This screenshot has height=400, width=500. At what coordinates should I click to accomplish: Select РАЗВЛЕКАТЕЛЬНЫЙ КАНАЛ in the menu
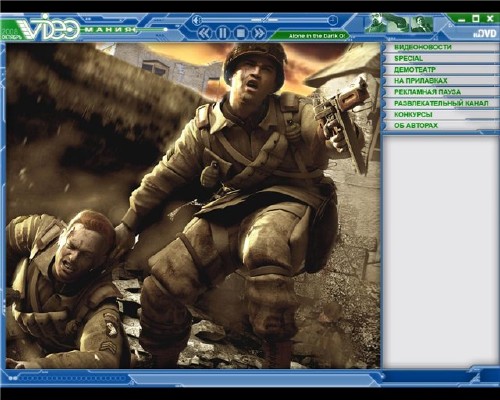click(441, 103)
